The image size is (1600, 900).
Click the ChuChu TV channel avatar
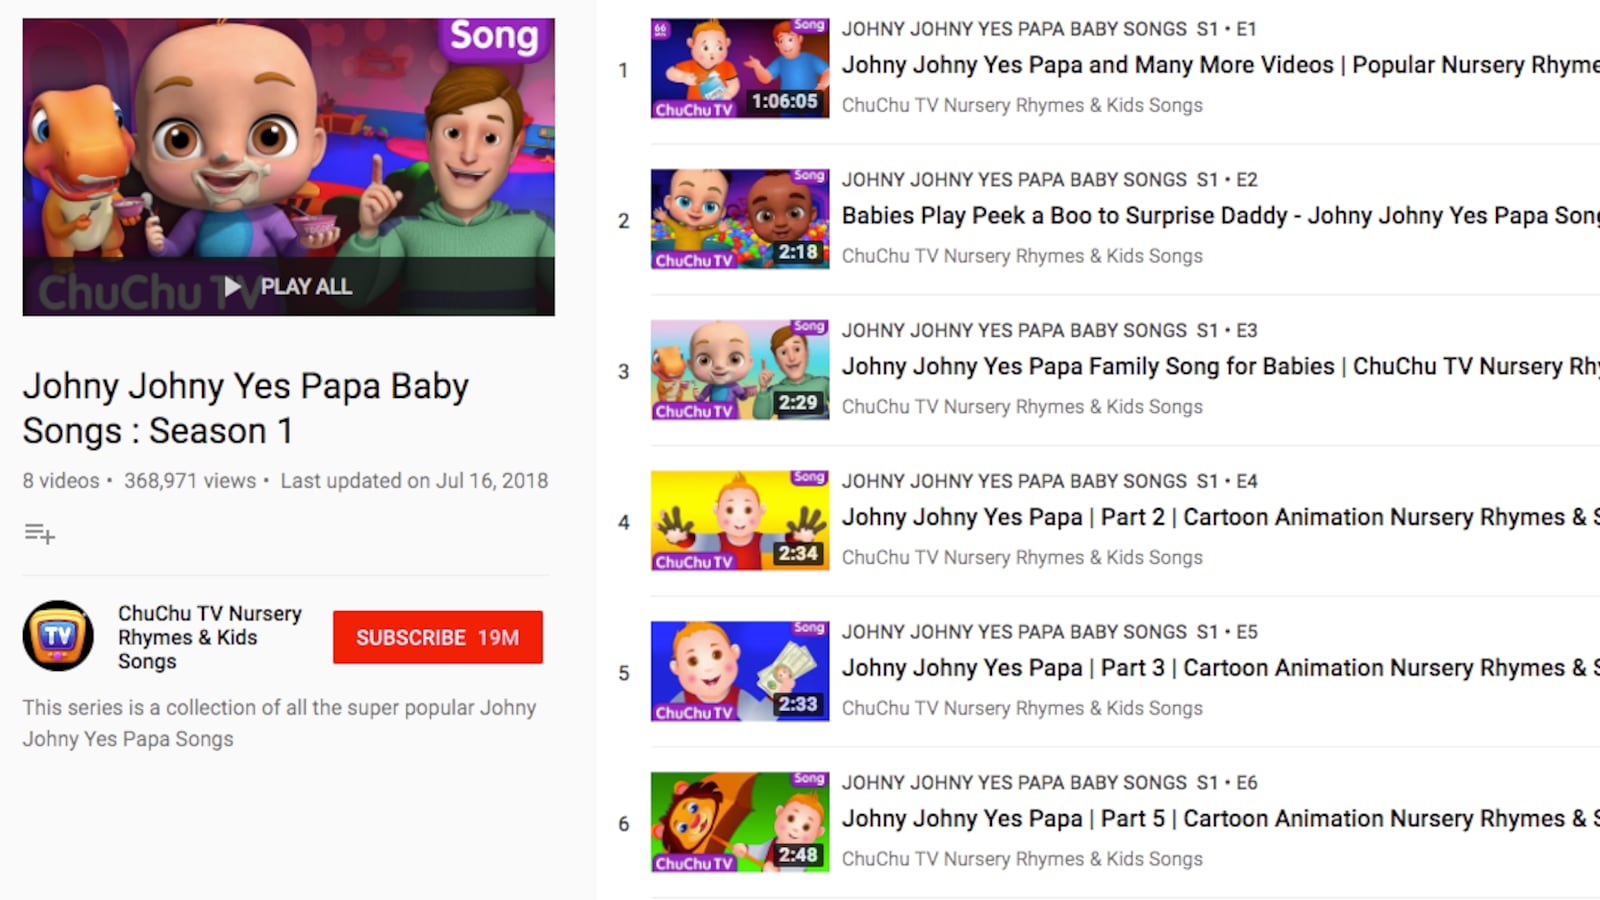point(58,636)
